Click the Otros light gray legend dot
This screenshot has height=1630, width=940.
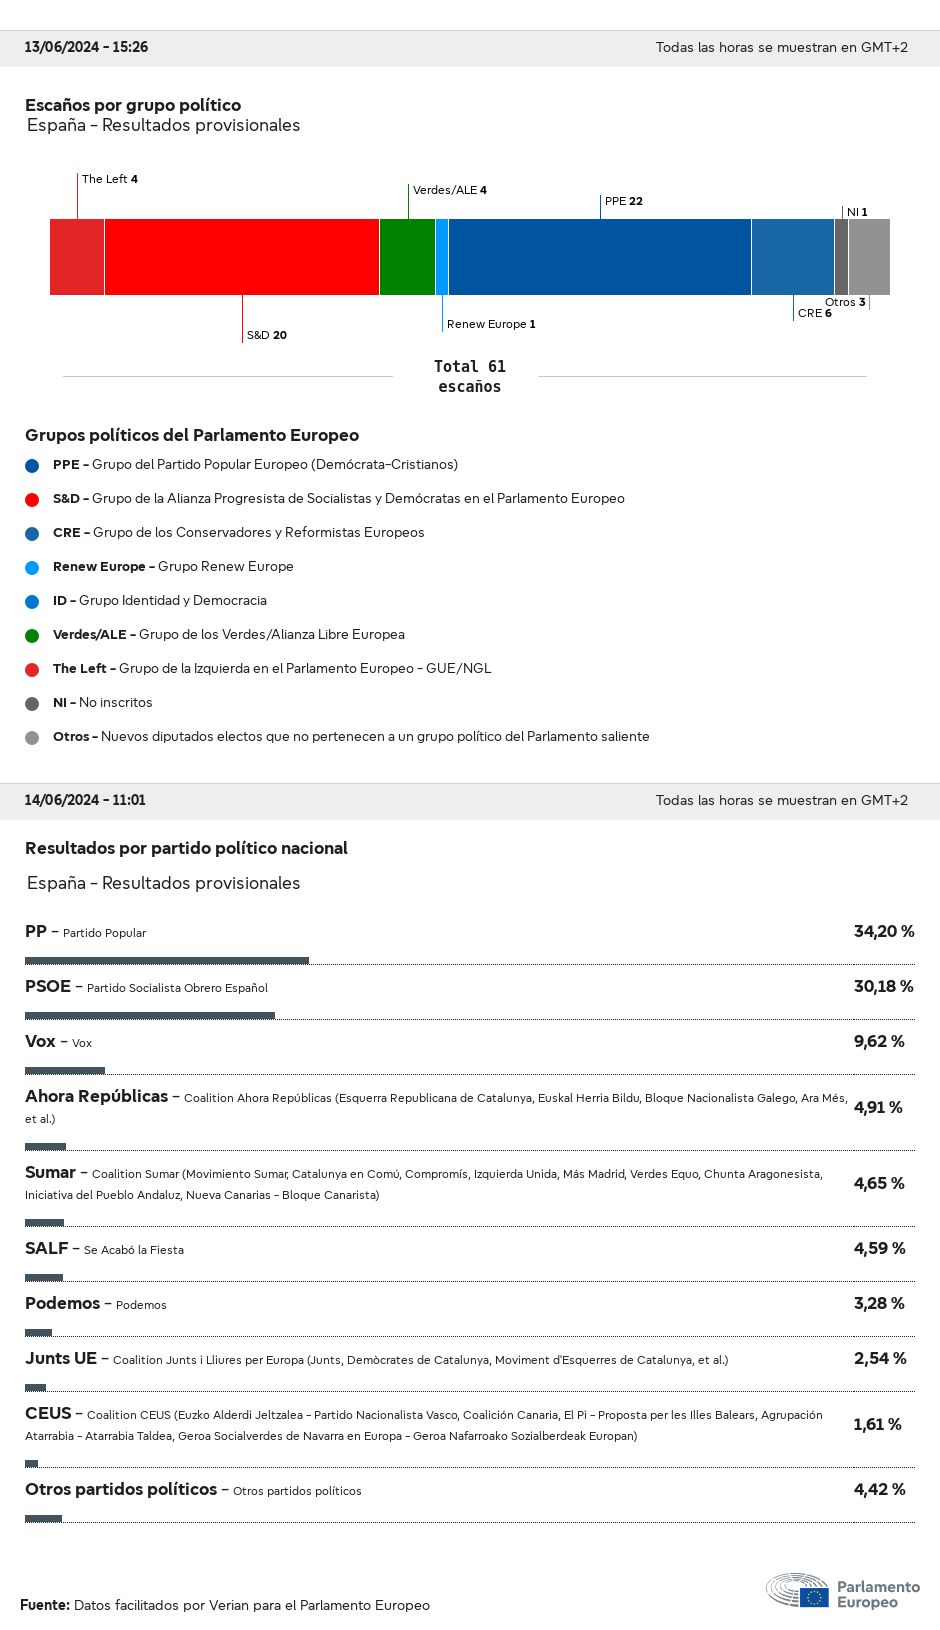(x=32, y=737)
